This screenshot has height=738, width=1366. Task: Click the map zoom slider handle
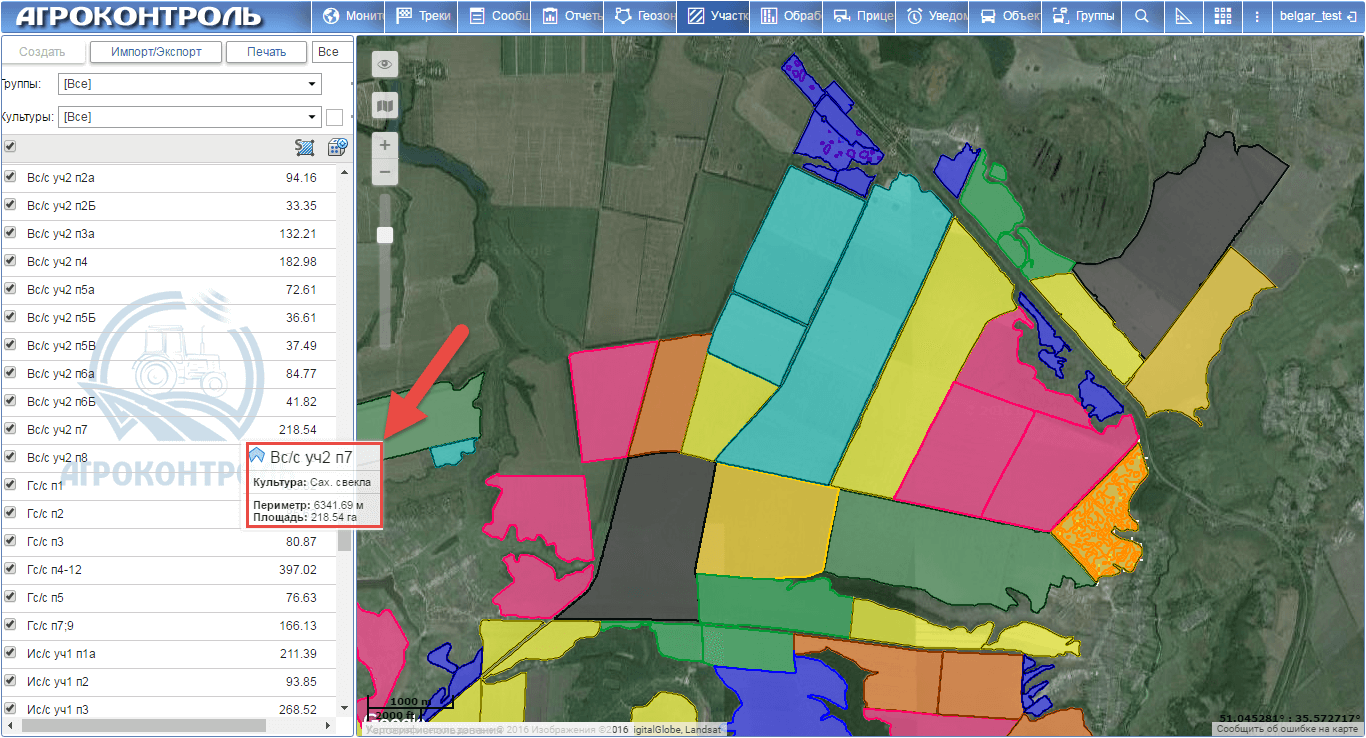(x=385, y=235)
